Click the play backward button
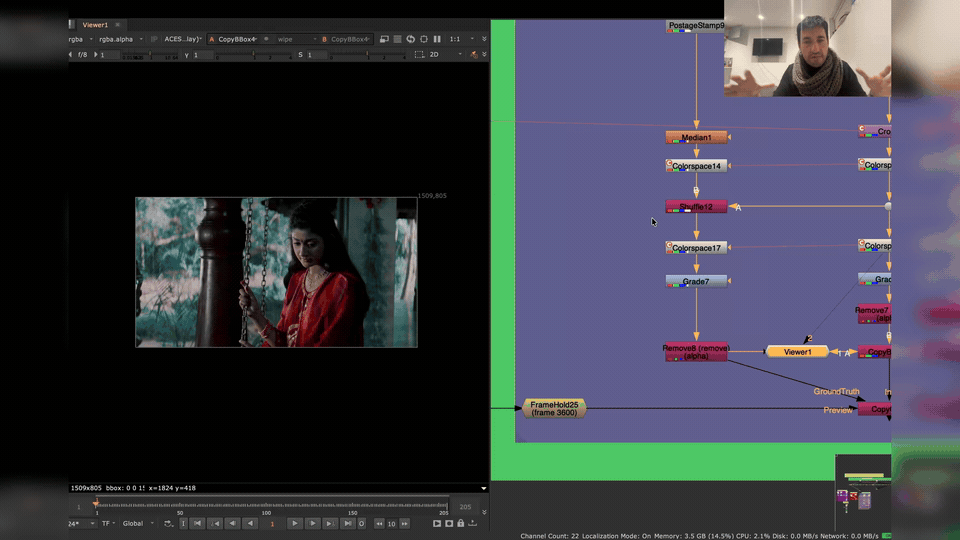This screenshot has height=540, width=960. [x=250, y=523]
